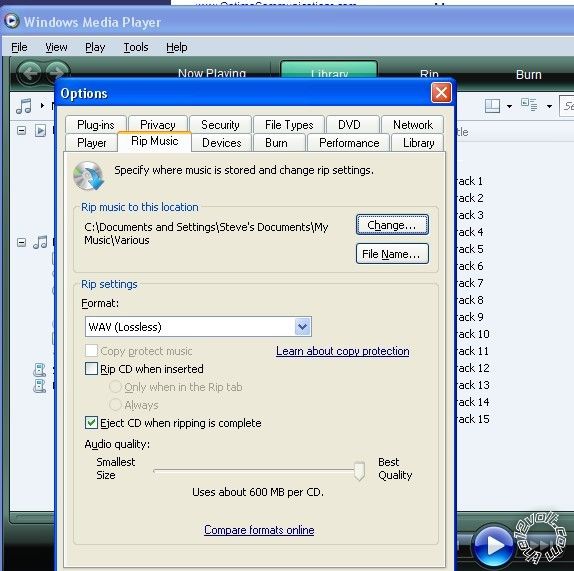
Task: Open the layout options icon in Media Player toolbar
Action: point(492,106)
